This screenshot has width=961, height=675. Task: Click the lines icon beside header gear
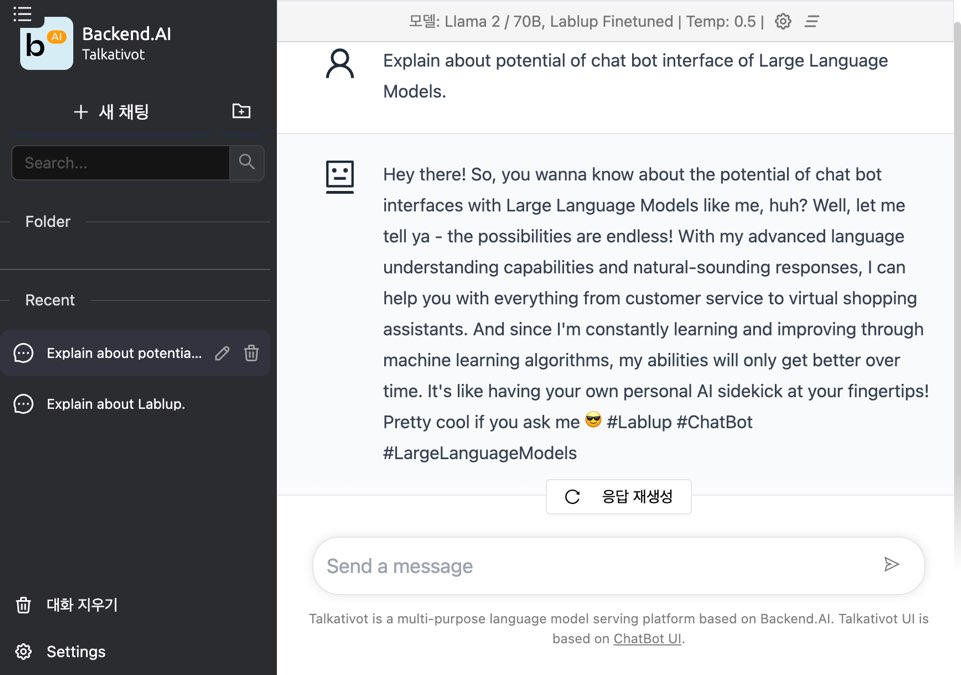[x=812, y=21]
